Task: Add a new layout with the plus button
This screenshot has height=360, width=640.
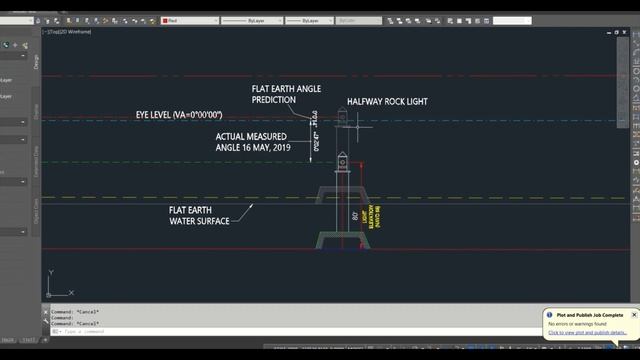Action: pyautogui.click(x=45, y=340)
